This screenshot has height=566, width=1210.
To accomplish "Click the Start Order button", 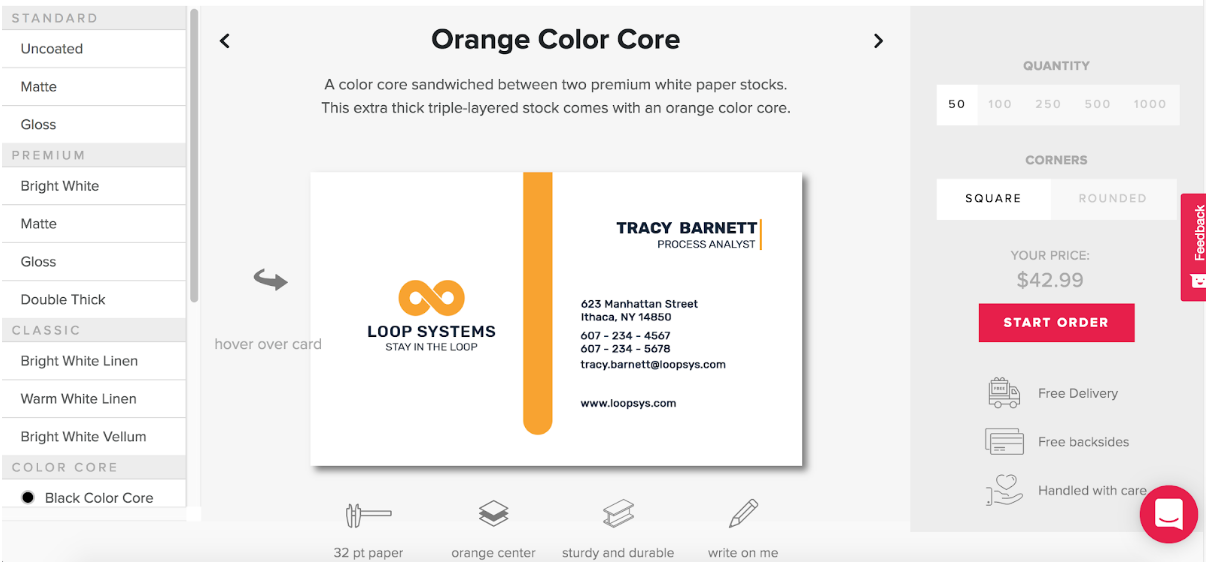I will (x=1056, y=322).
